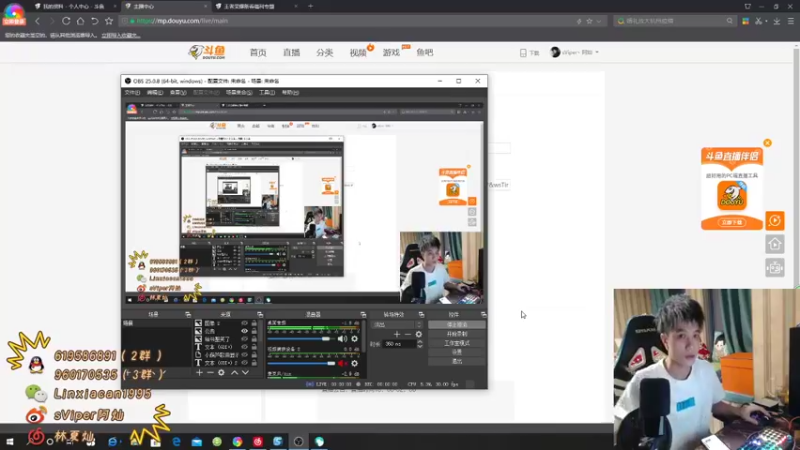
Task: Close the 斗鱼直播伴侣 floating ad
Action: coord(767,143)
